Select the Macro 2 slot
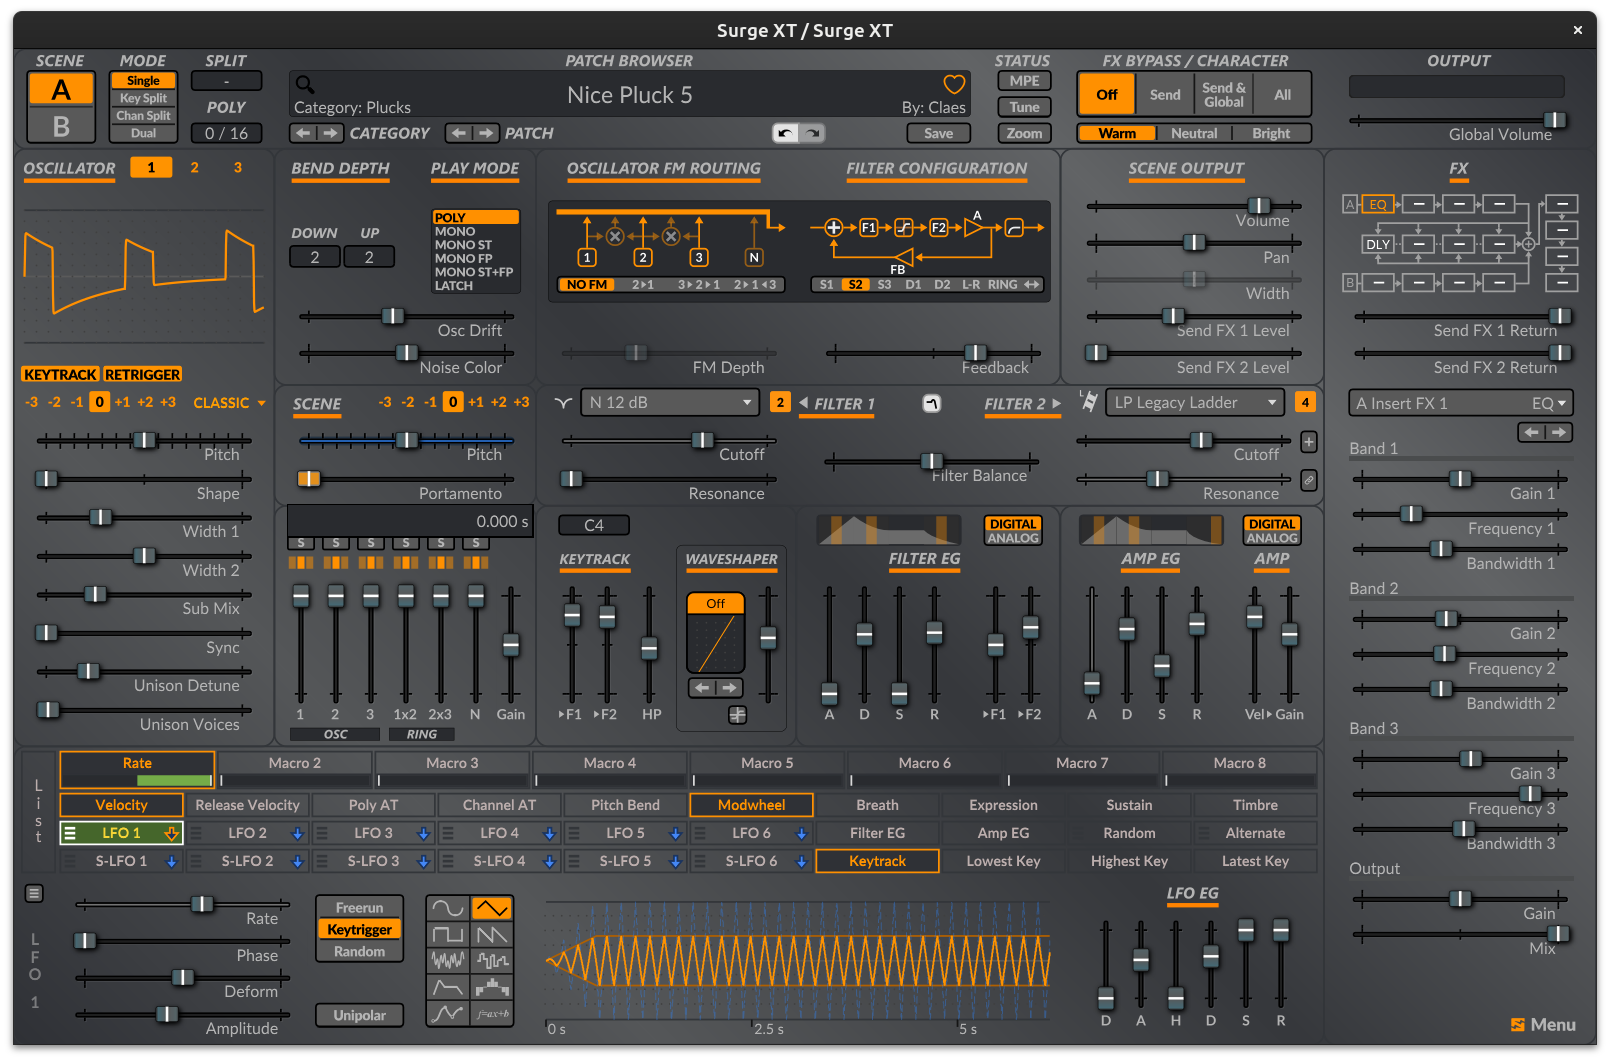This screenshot has width=1610, height=1061. point(295,769)
